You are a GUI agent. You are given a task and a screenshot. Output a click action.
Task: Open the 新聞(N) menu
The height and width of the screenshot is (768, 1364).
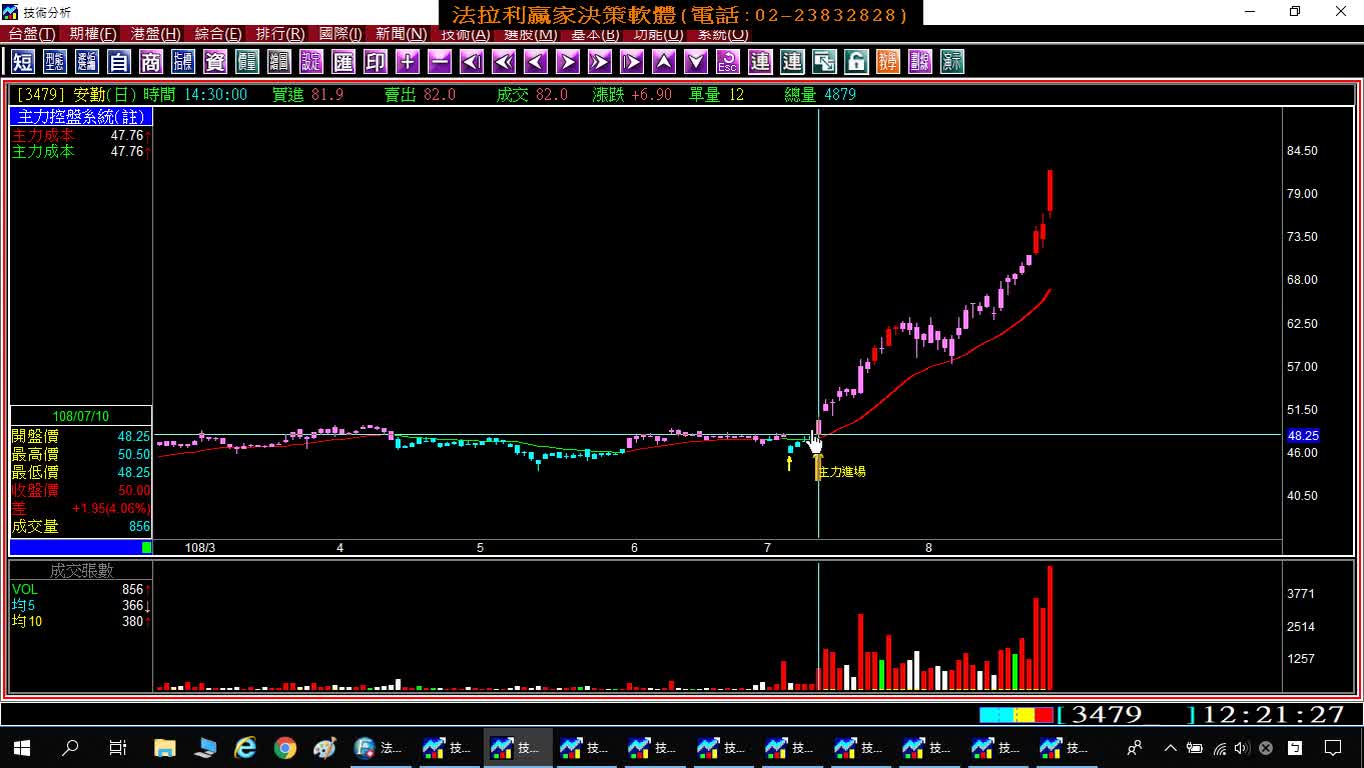pos(401,35)
